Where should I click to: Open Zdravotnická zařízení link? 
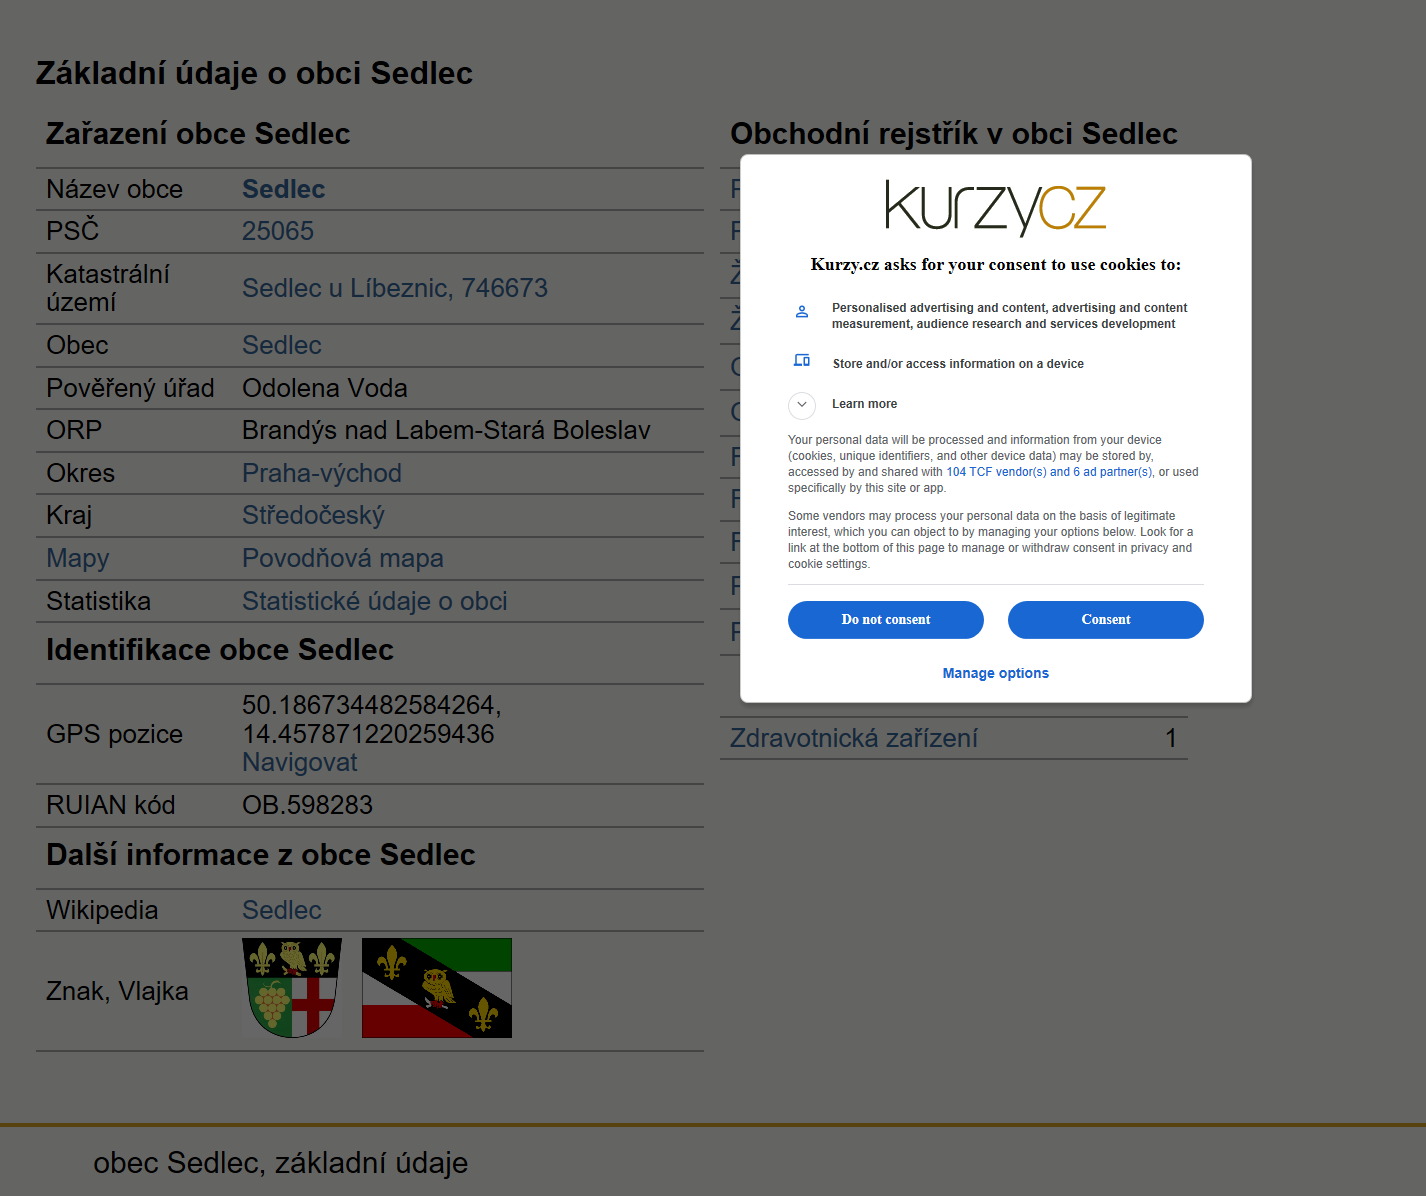(853, 738)
